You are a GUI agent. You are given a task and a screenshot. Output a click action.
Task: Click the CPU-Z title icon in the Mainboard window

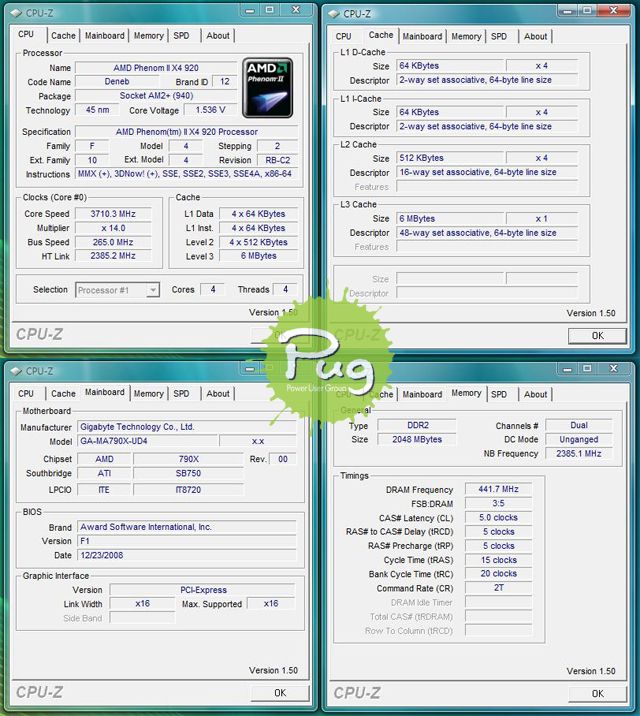[16, 371]
